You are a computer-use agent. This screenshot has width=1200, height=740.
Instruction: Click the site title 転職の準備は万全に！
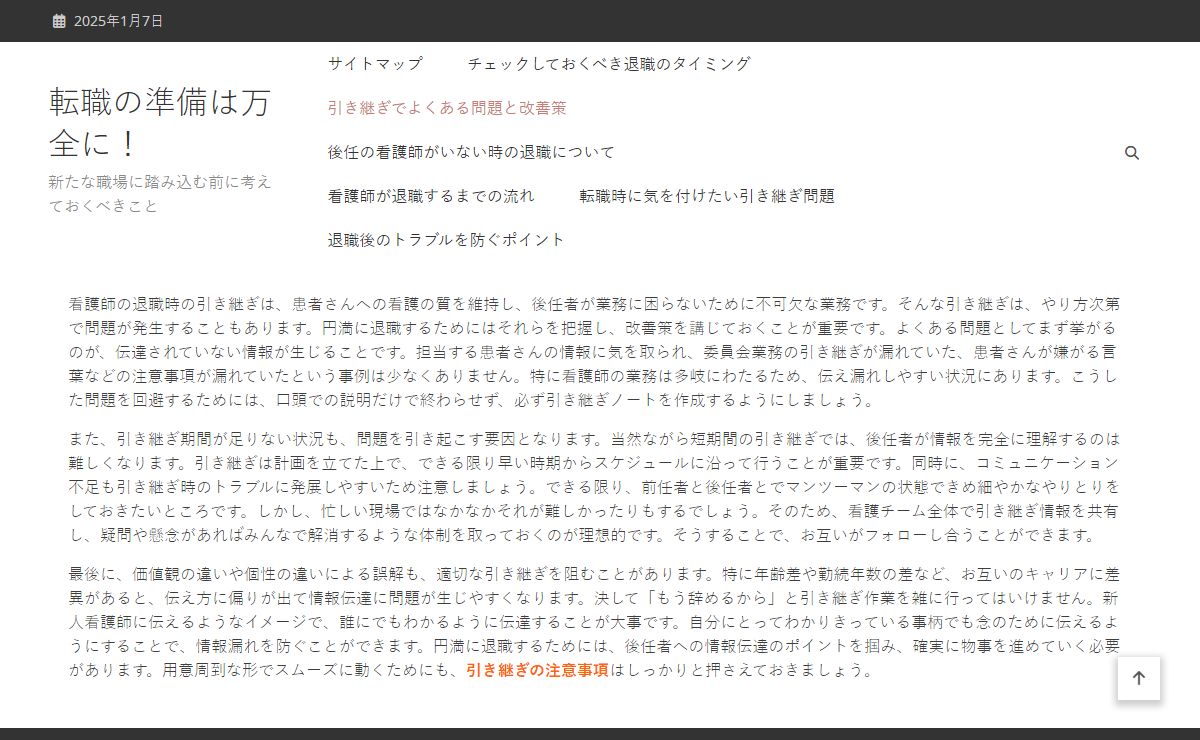pos(160,122)
